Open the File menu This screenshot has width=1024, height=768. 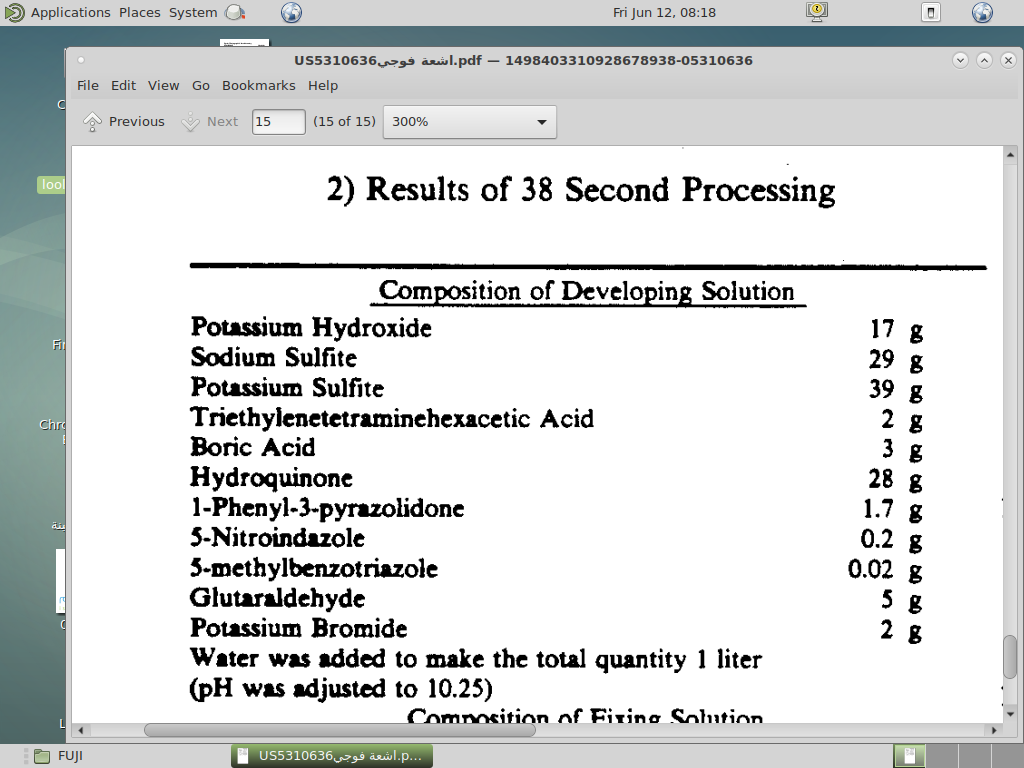[88, 86]
